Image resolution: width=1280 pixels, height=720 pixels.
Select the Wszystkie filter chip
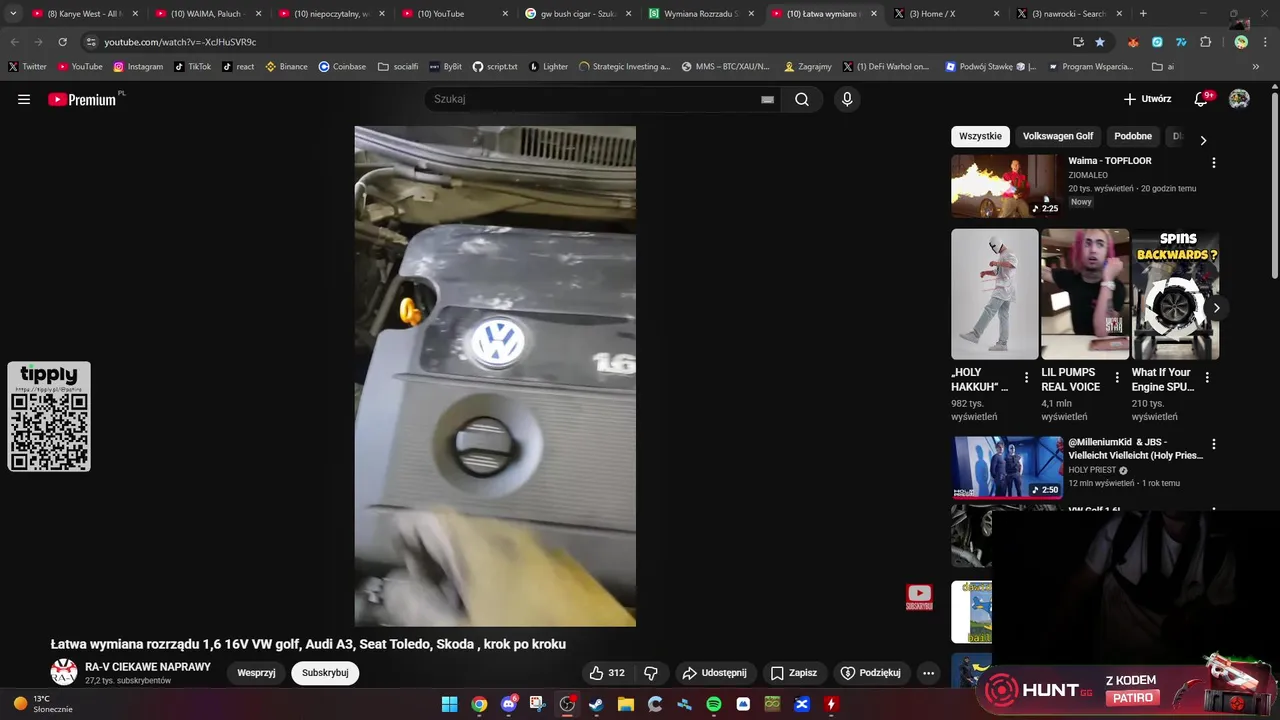(980, 136)
